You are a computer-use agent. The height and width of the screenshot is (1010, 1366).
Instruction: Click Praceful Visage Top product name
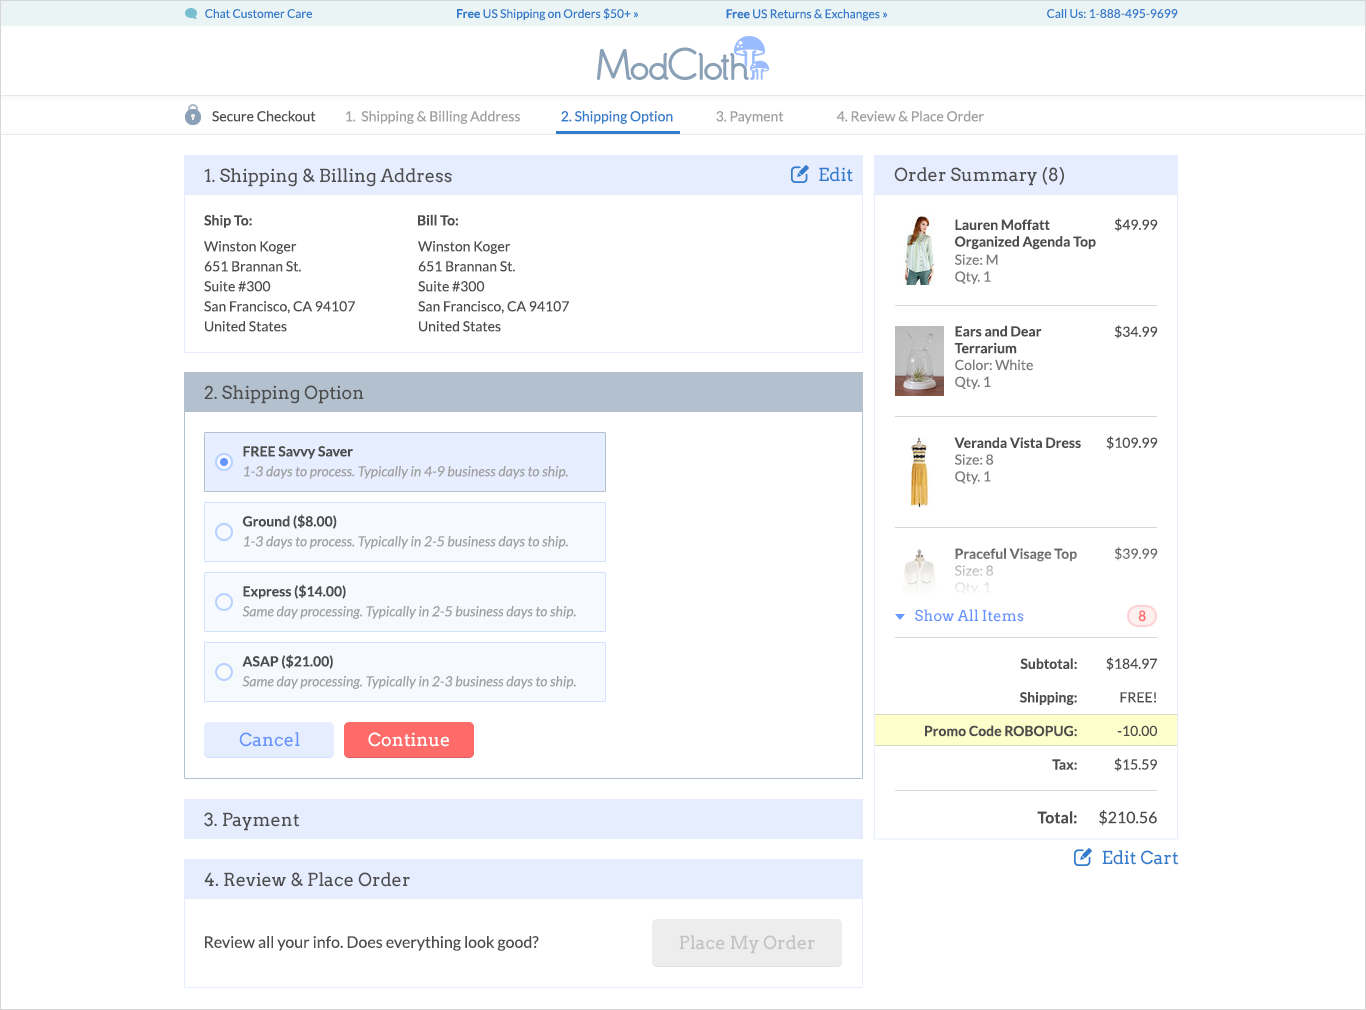[1016, 554]
